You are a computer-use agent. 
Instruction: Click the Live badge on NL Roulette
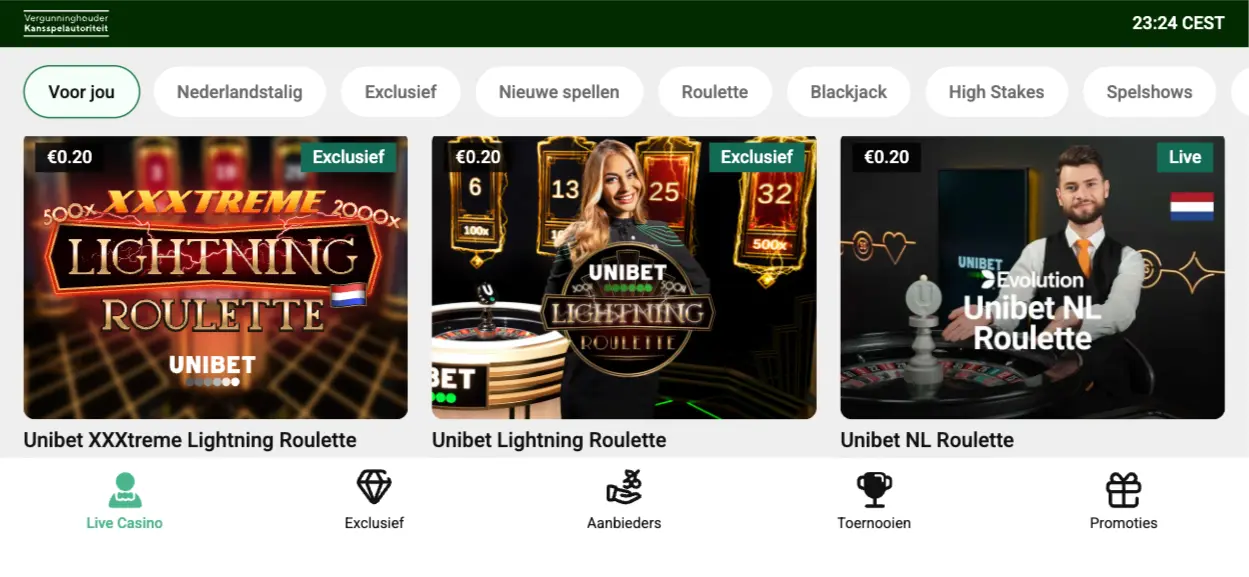(1185, 157)
